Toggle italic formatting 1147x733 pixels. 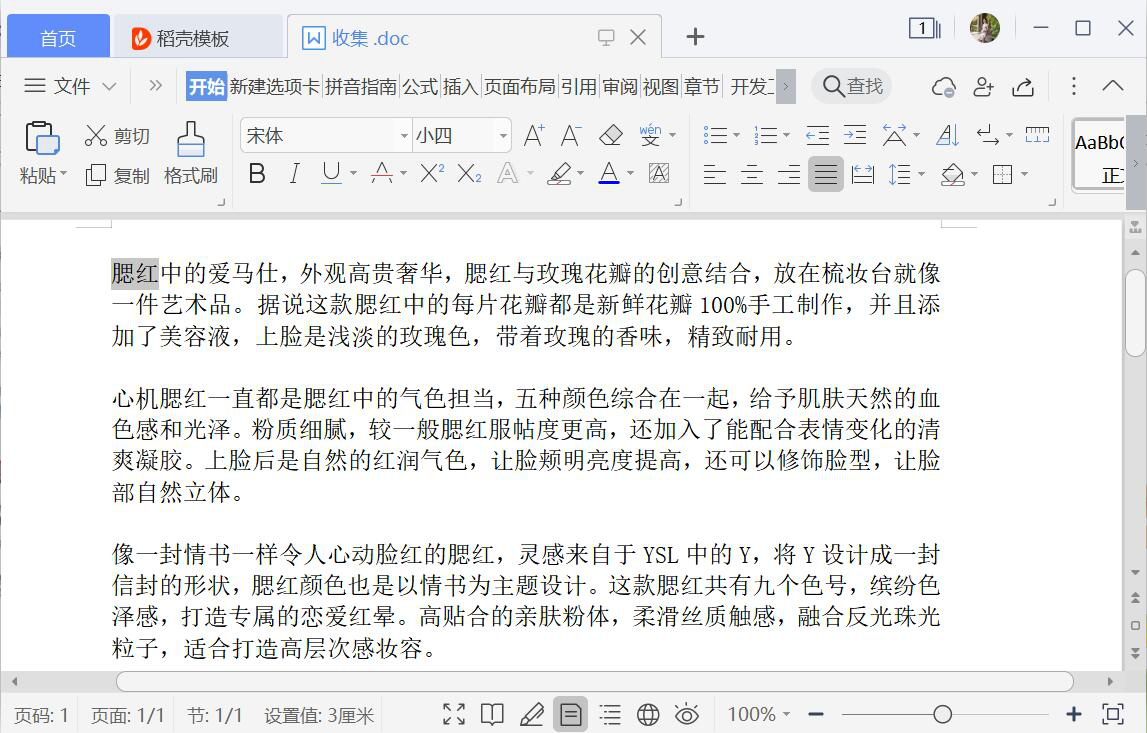(294, 173)
